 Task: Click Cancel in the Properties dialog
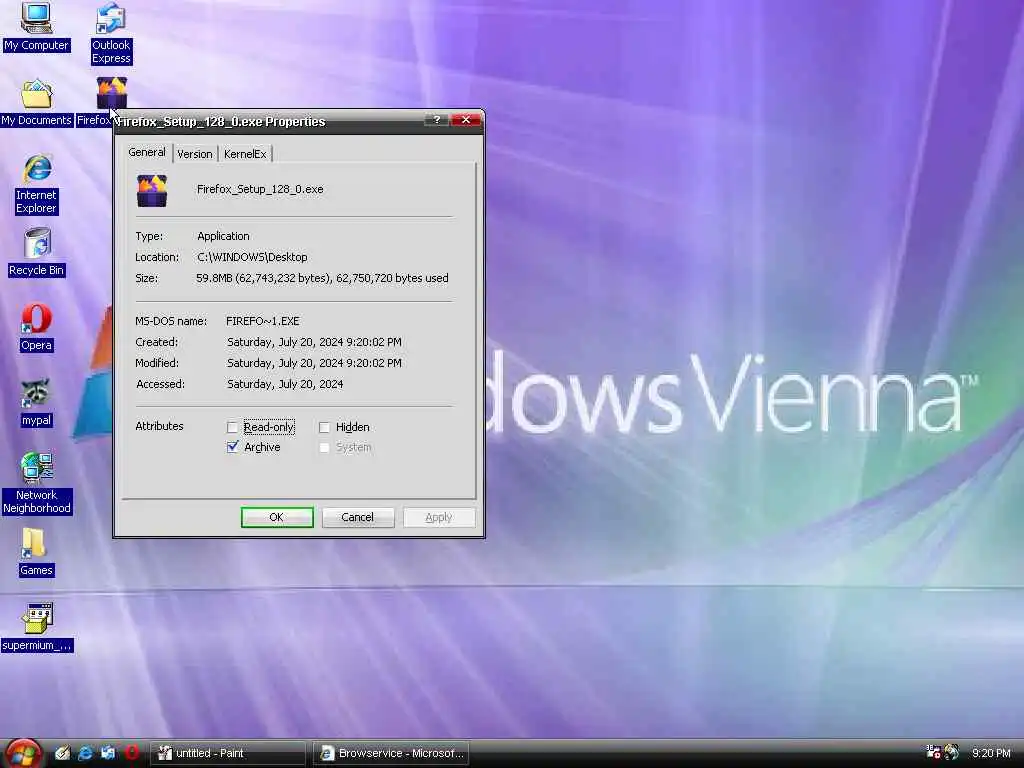pyautogui.click(x=358, y=517)
